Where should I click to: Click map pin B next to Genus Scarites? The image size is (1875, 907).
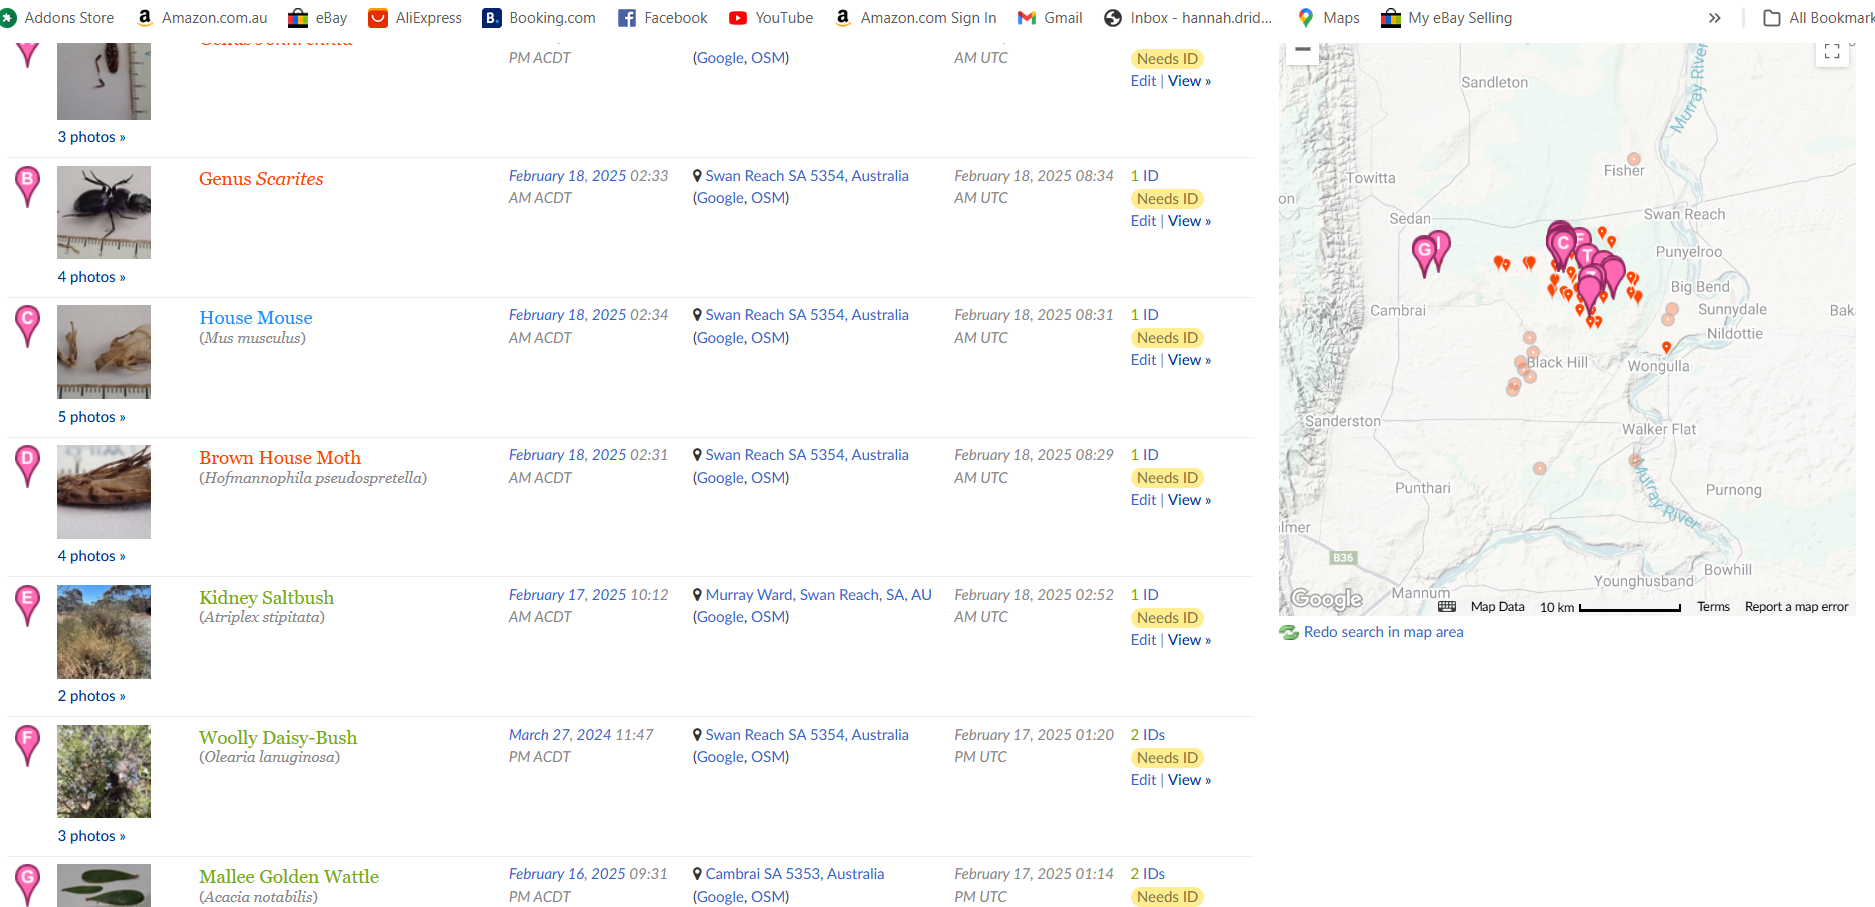[x=28, y=187]
